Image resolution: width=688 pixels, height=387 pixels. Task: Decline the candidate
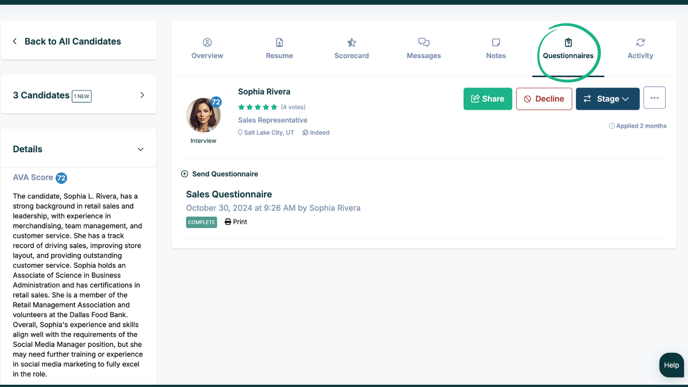[x=544, y=99]
